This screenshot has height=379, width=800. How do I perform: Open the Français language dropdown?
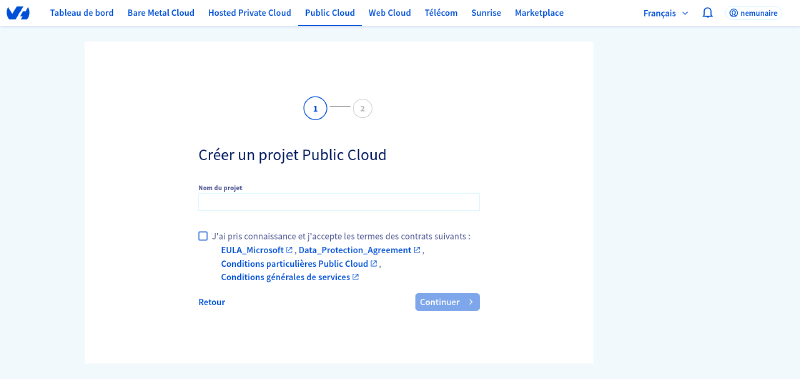click(665, 13)
